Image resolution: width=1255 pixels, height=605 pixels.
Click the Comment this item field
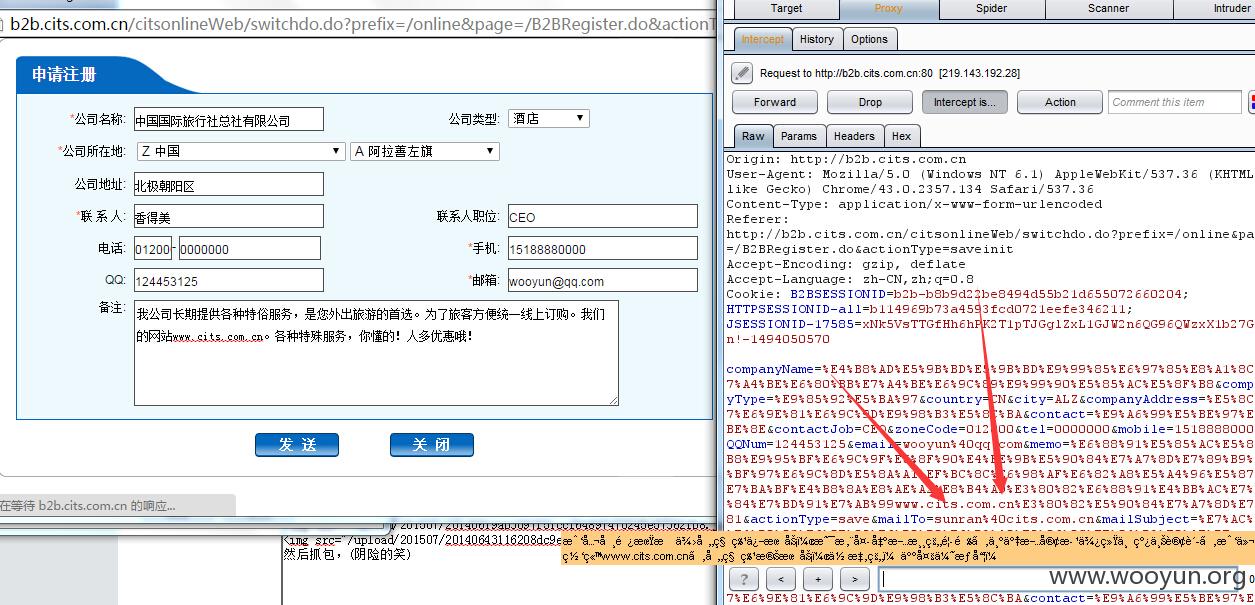pos(1175,102)
